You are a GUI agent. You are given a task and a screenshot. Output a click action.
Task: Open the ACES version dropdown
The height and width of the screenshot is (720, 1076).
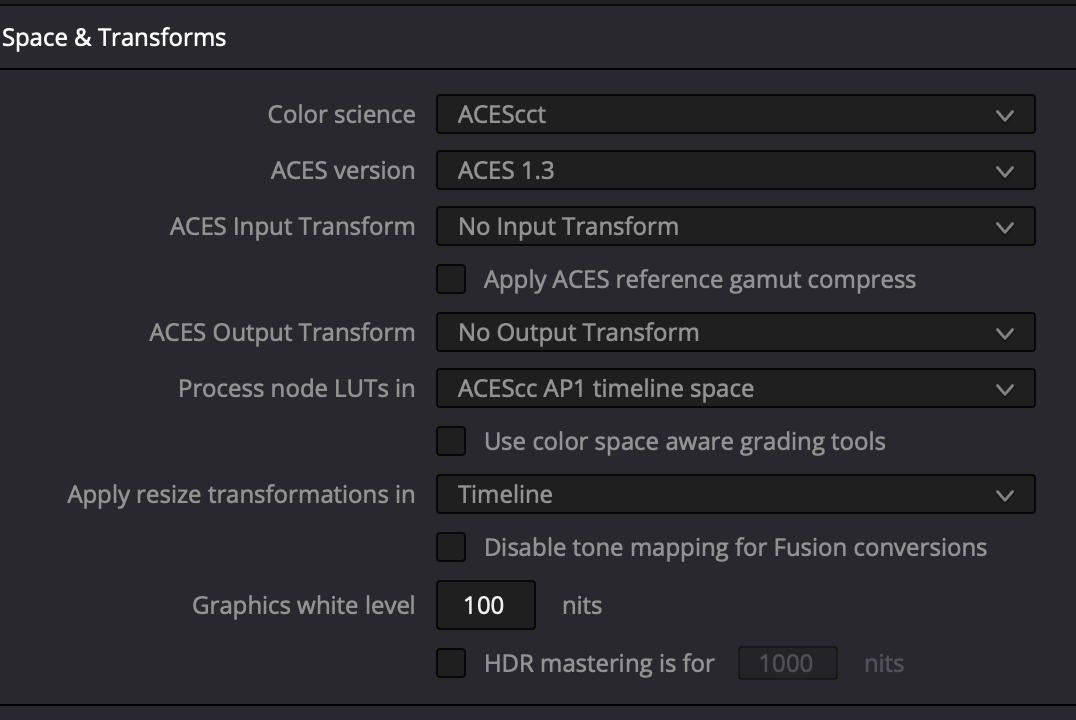(x=735, y=171)
